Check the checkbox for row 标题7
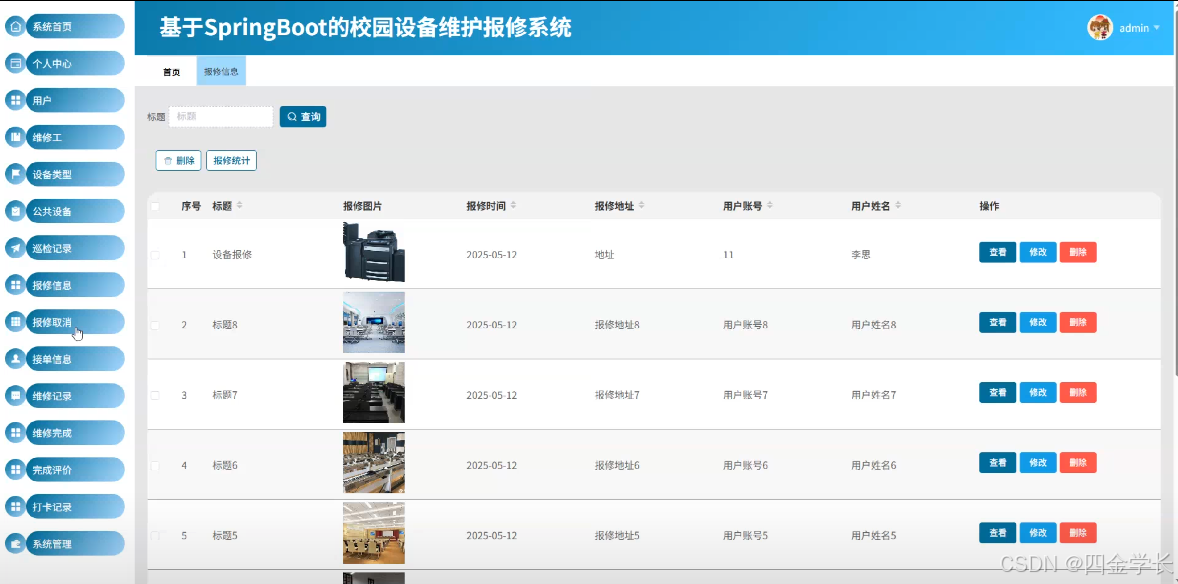The width and height of the screenshot is (1178, 584). coord(155,395)
